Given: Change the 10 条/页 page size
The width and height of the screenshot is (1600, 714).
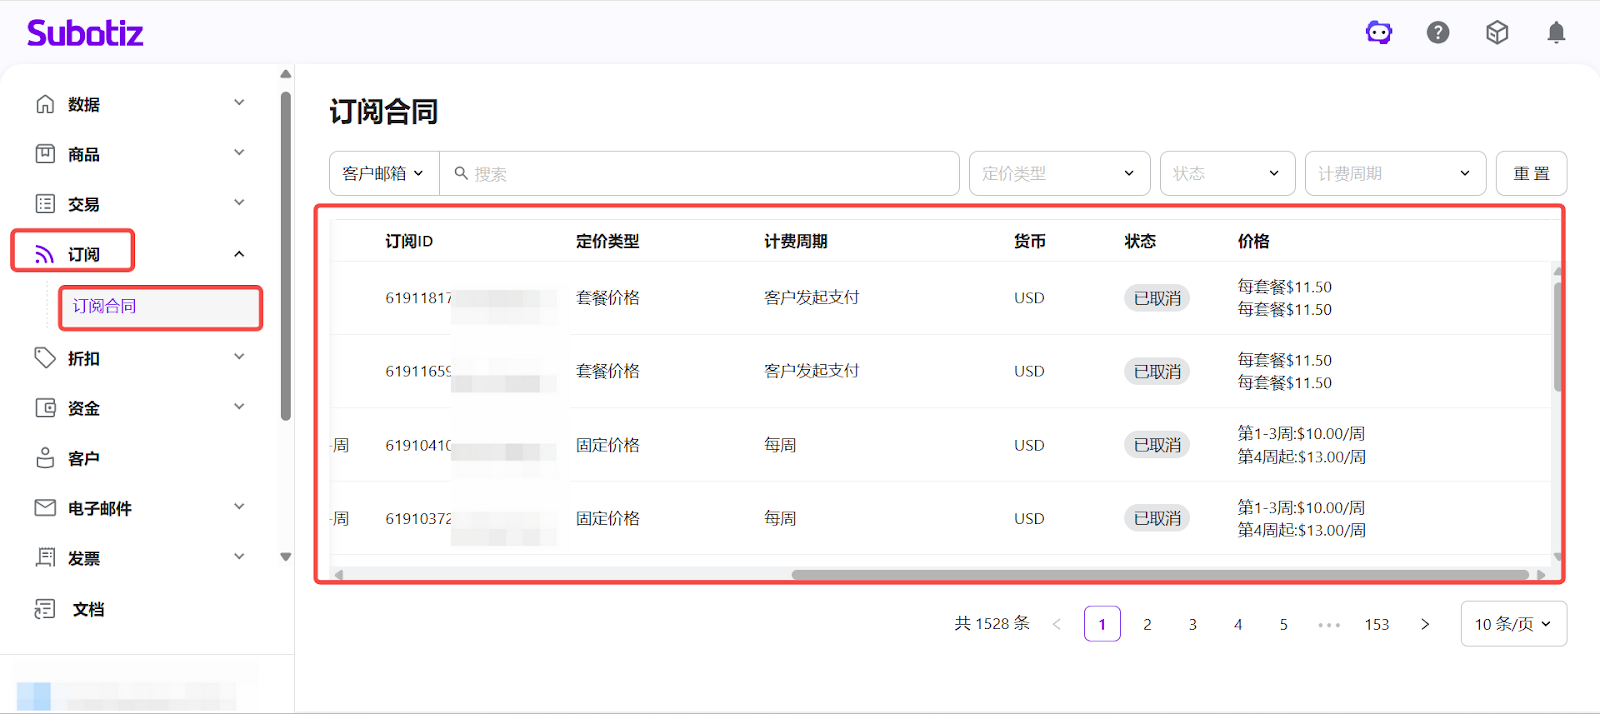Looking at the screenshot, I should point(1513,624).
